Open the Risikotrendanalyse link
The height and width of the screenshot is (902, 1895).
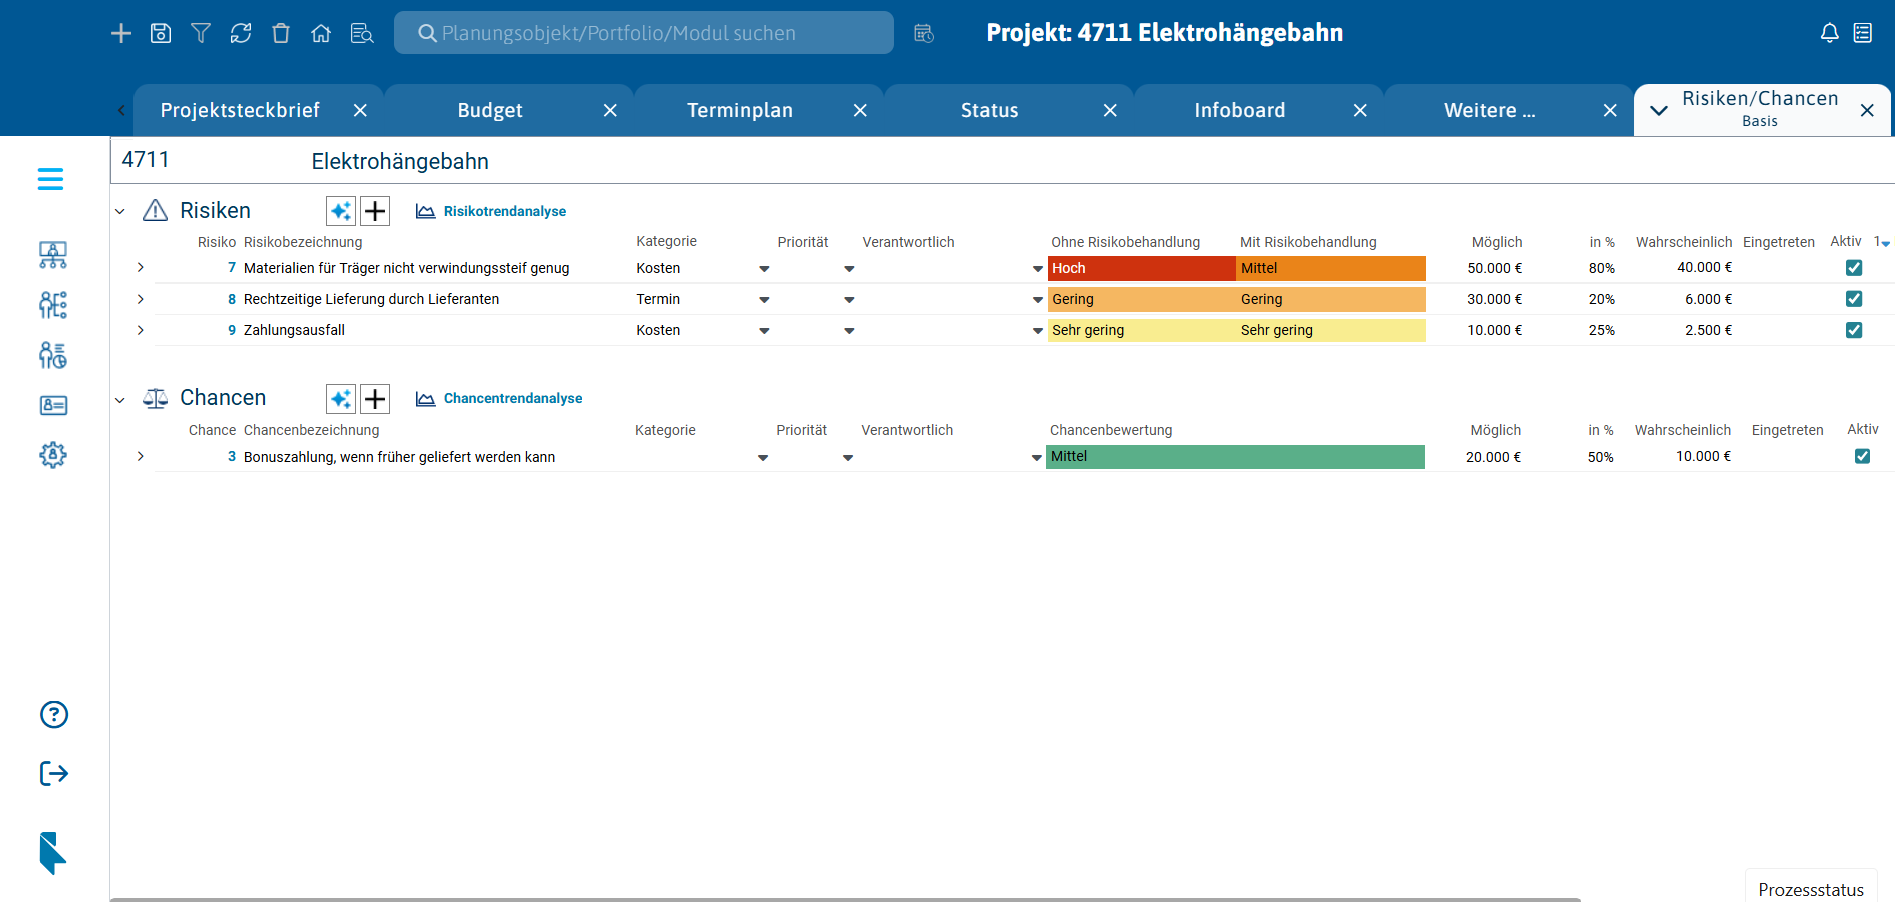[x=504, y=211]
